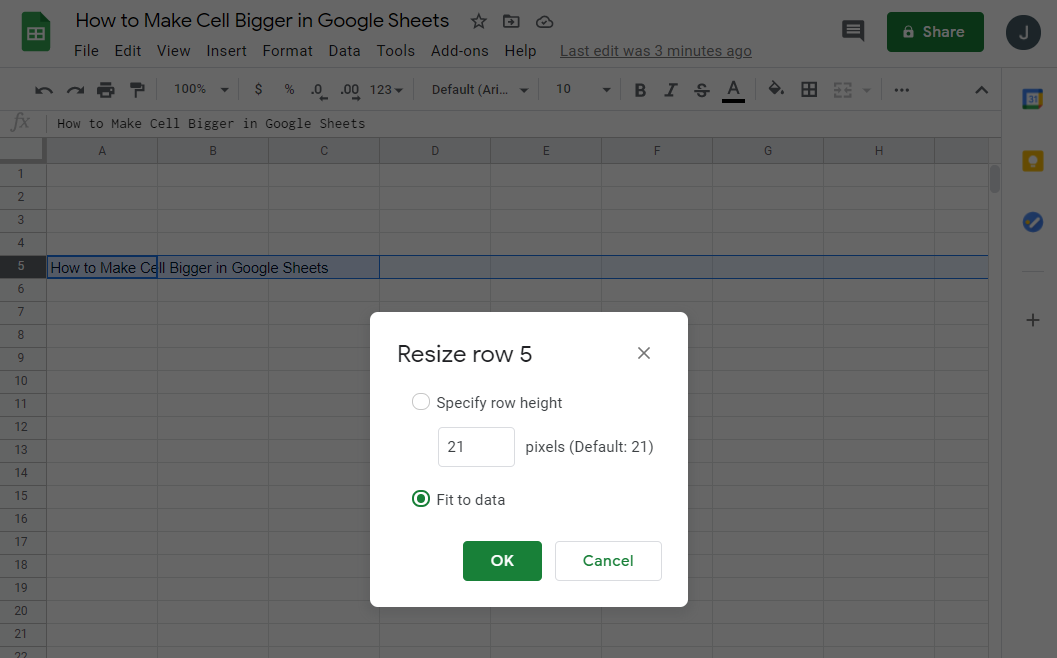1057x658 pixels.
Task: Open the zoom 100% dropdown
Action: point(201,90)
